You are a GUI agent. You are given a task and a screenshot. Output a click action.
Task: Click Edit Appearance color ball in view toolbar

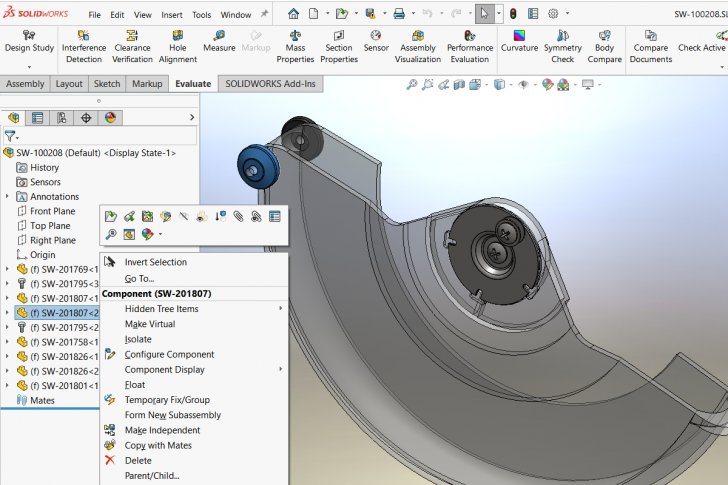547,84
